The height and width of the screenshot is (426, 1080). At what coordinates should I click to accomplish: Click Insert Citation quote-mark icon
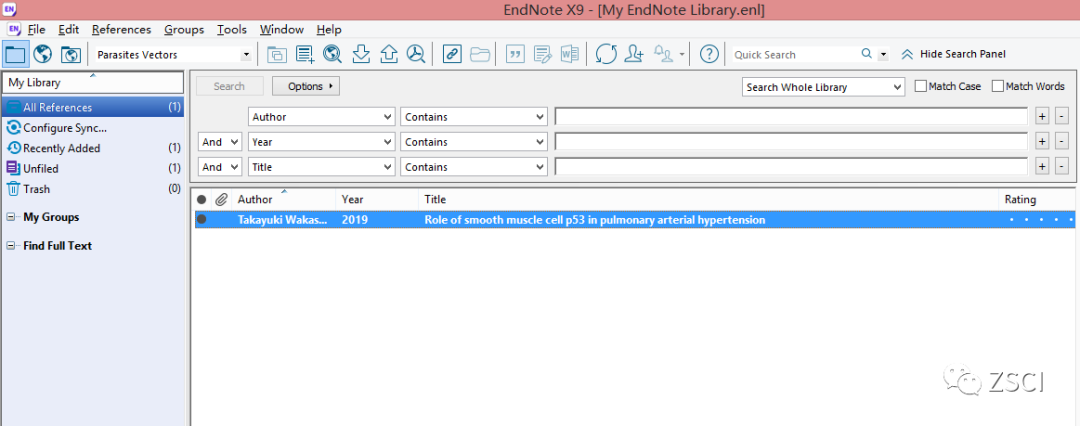tap(515, 54)
